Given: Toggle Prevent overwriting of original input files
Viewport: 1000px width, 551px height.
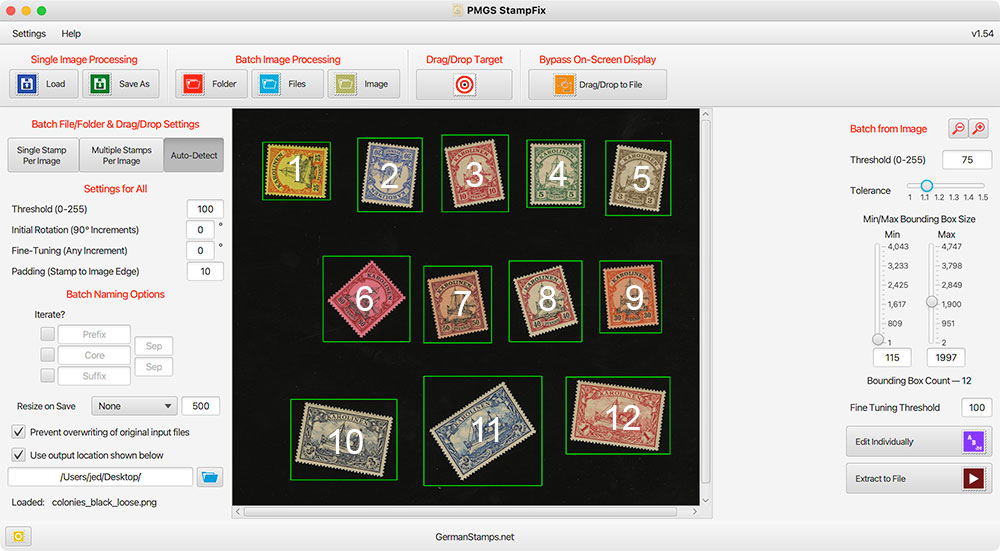Looking at the screenshot, I should [x=18, y=432].
